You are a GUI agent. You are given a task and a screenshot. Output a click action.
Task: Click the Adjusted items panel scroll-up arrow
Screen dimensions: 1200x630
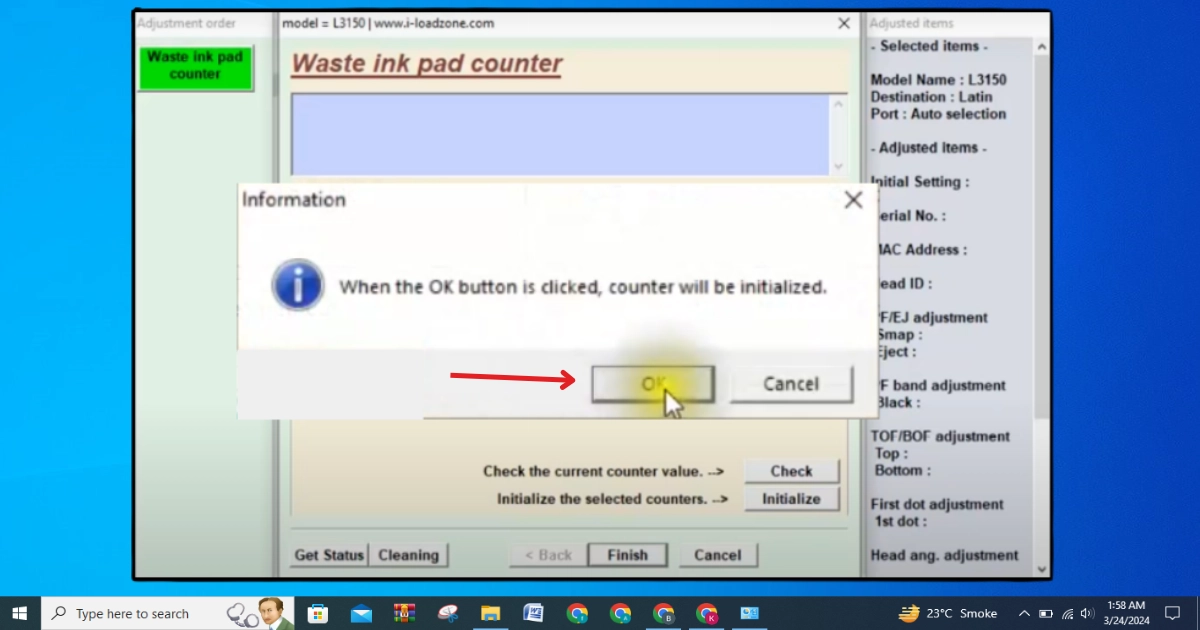click(1041, 47)
